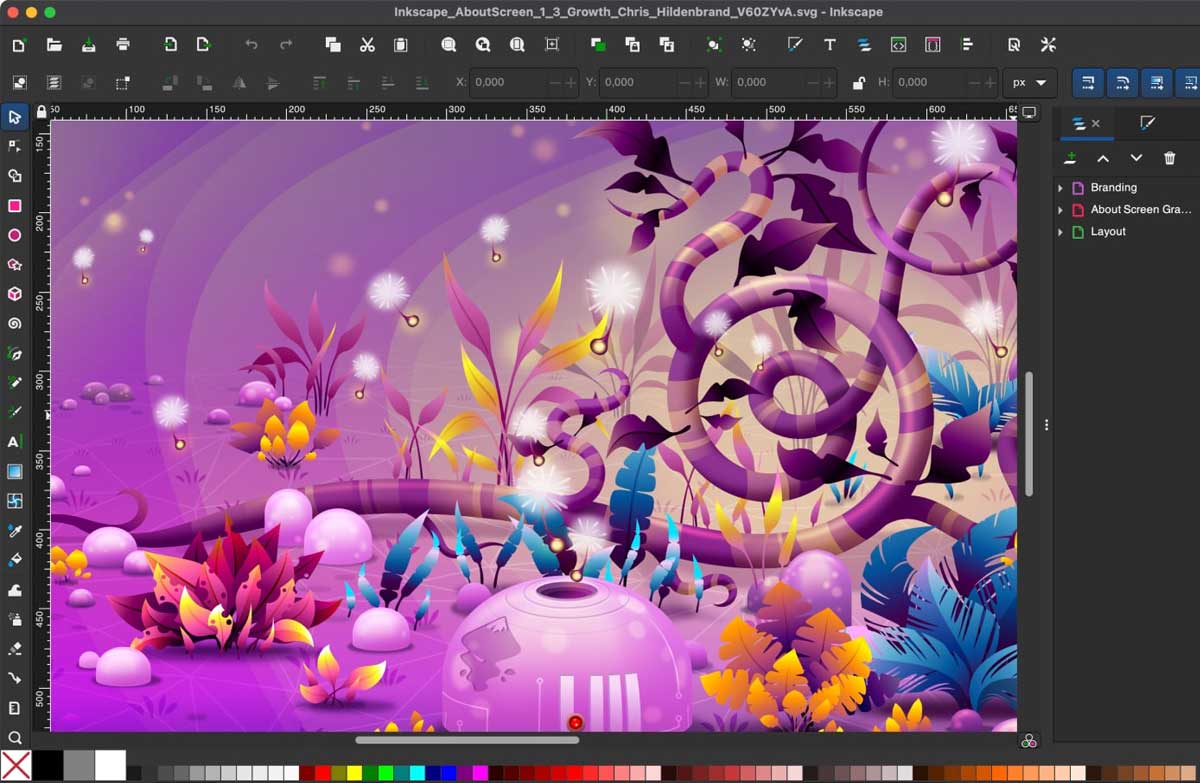
Task: Select the About Screen Graphics layer
Action: pos(1140,210)
